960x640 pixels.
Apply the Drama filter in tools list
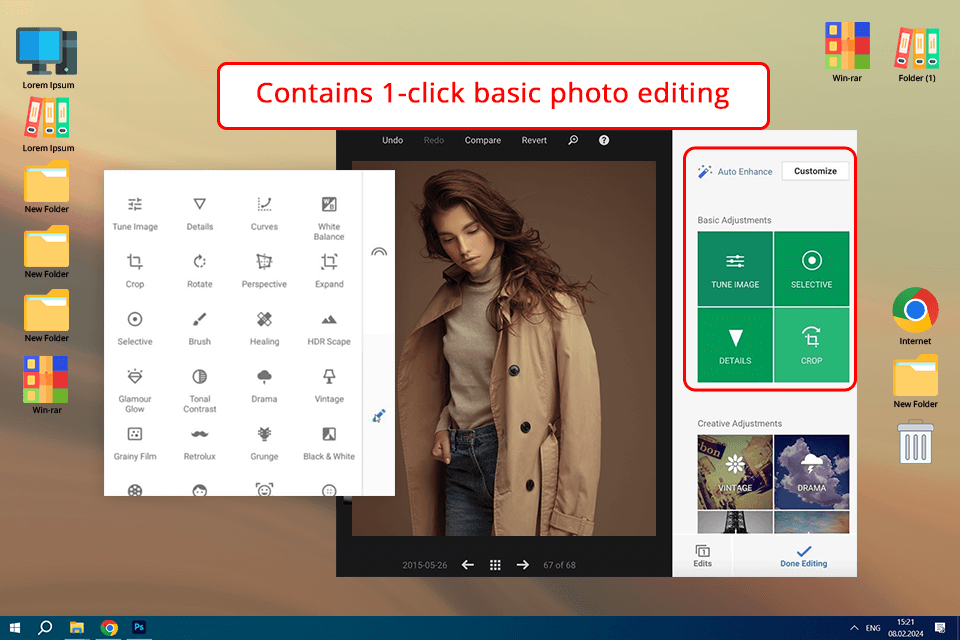(x=264, y=386)
